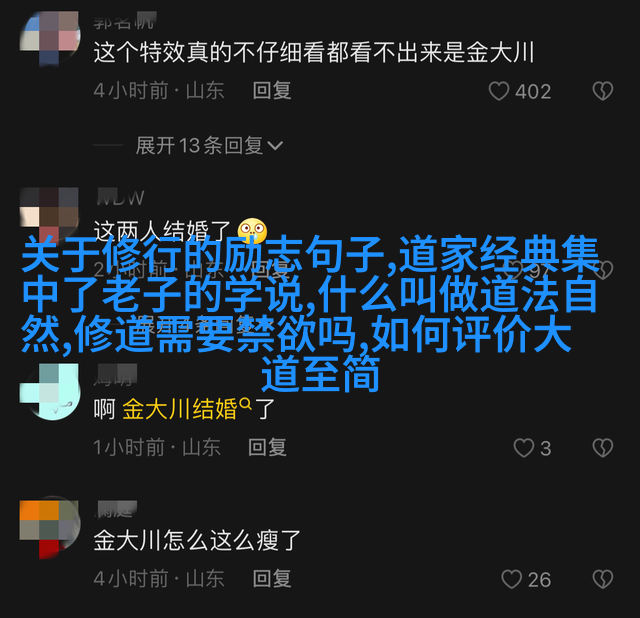Select the comment text 金大川怎么这么瘦了

tap(197, 540)
